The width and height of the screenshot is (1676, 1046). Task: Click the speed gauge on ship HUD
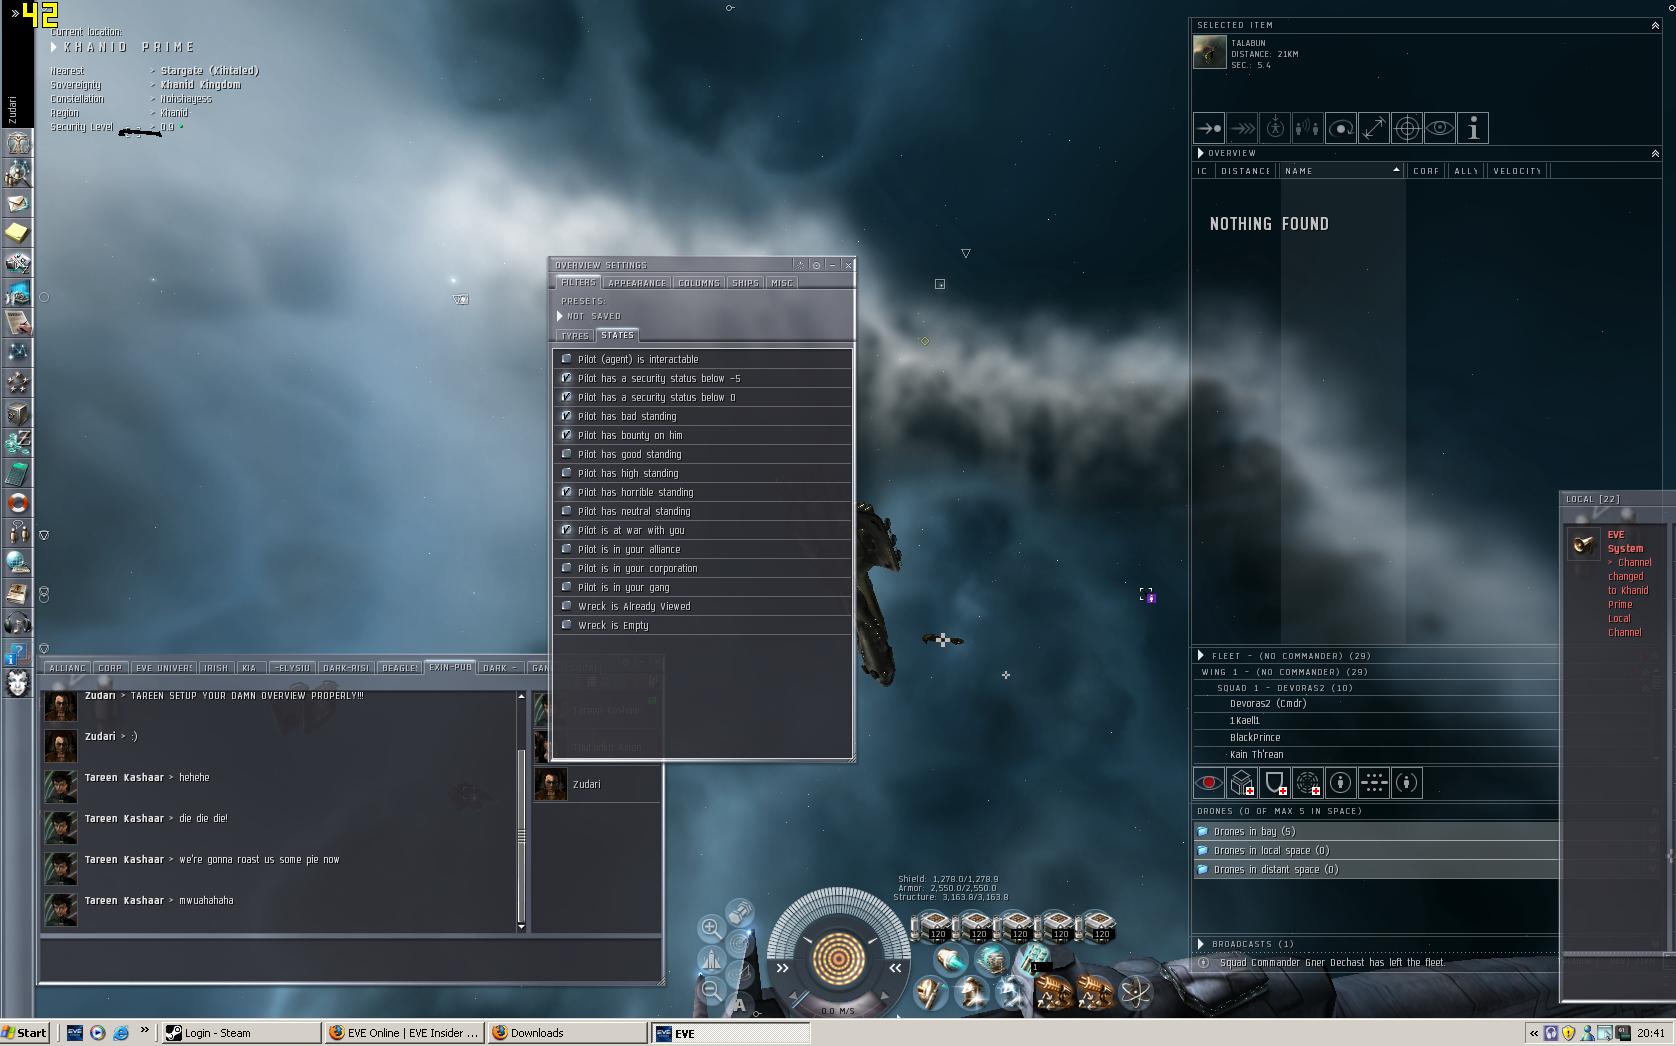point(838,1011)
